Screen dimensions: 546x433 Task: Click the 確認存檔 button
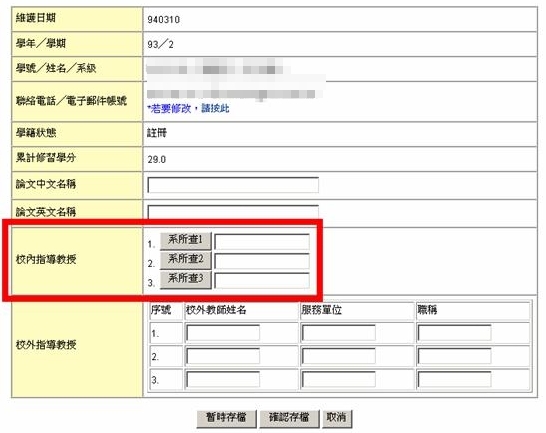[x=289, y=418]
